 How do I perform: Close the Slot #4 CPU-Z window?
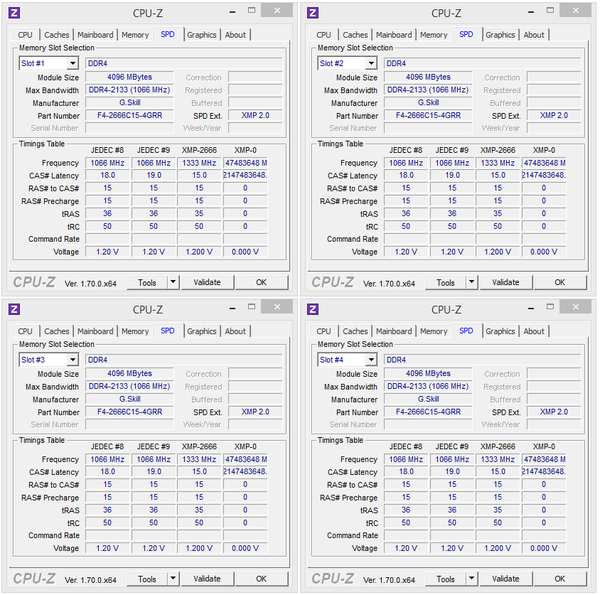point(576,307)
